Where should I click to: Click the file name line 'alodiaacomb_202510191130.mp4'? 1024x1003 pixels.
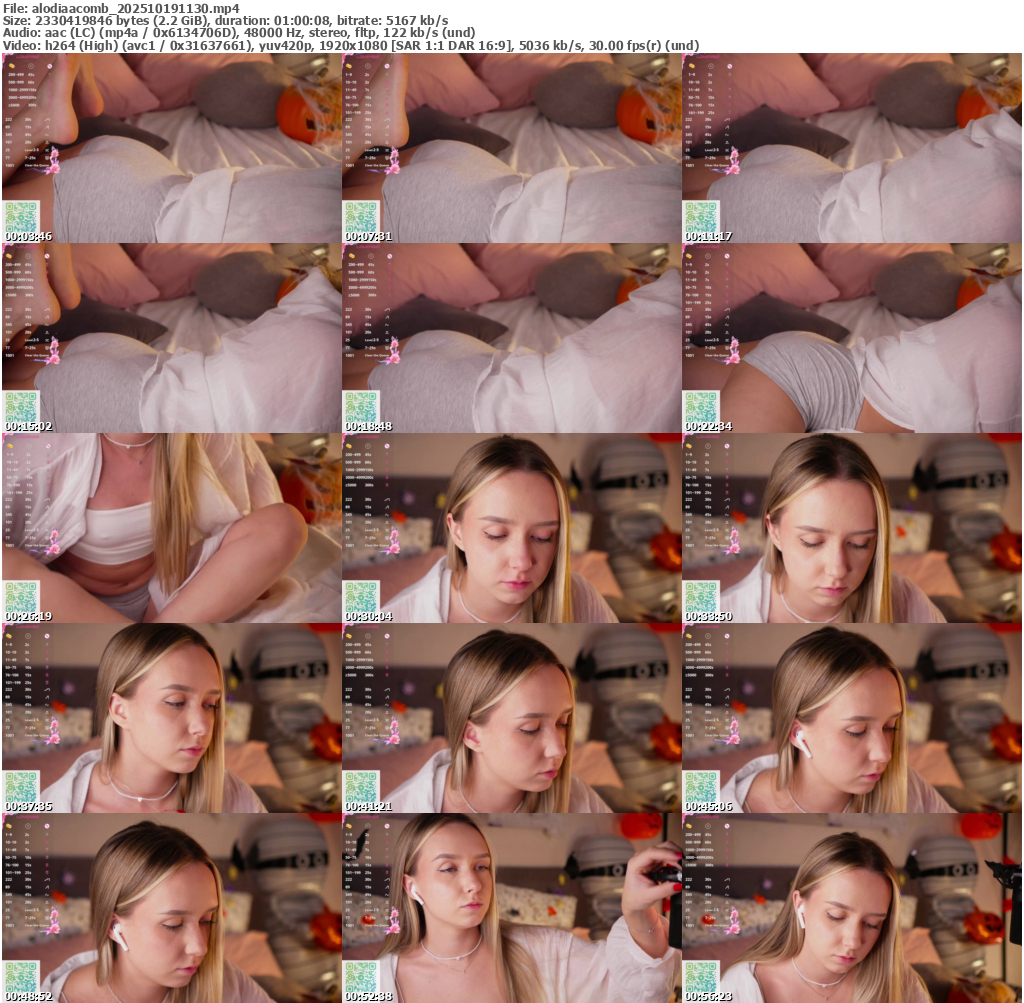click(121, 8)
